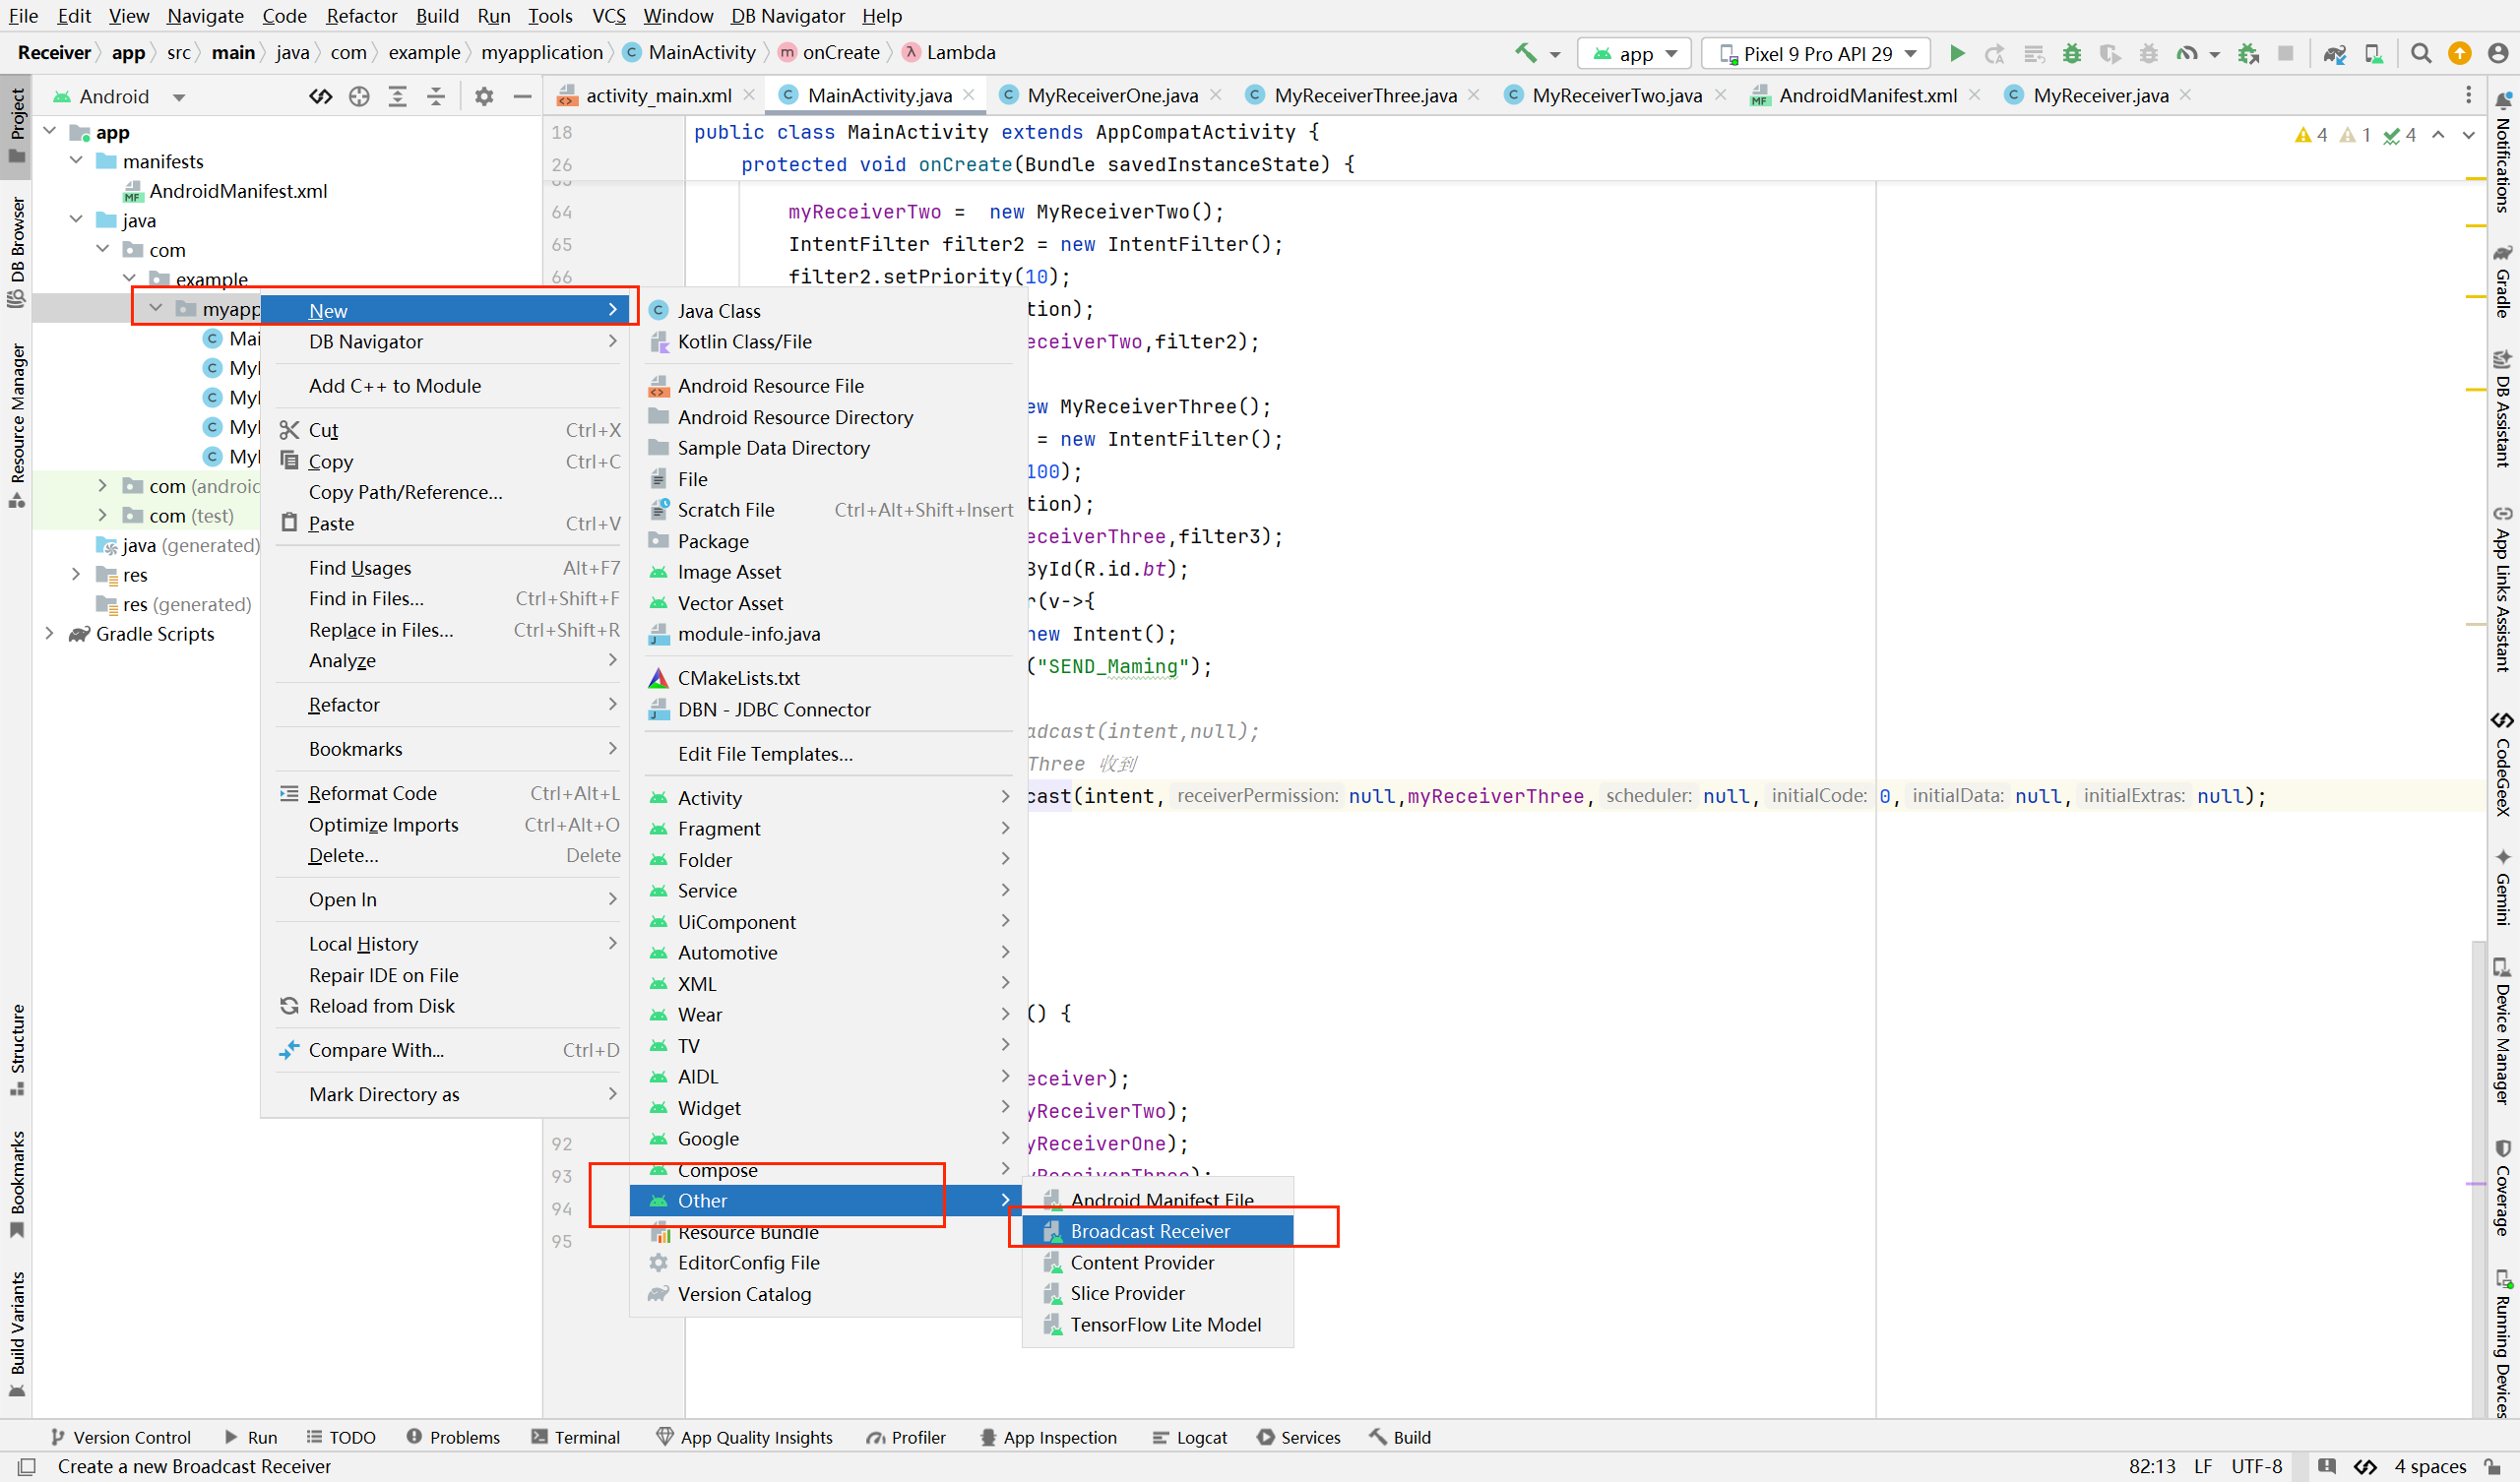Expand the Gradle Scripts tree node

click(50, 633)
